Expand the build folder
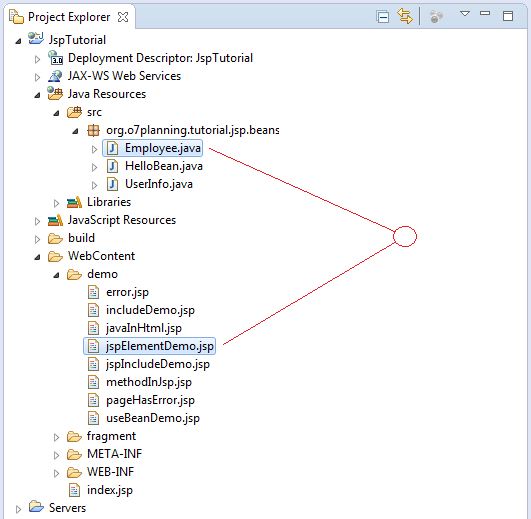 click(x=37, y=239)
